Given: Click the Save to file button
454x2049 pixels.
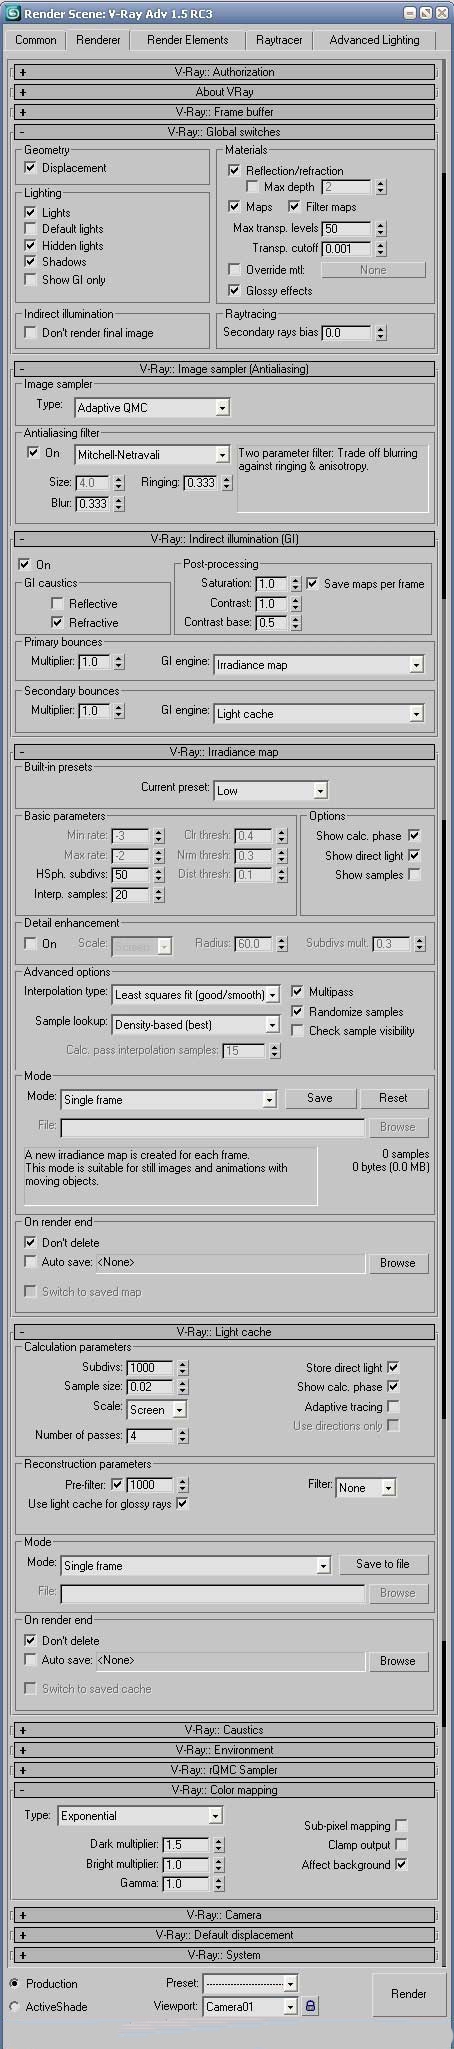Looking at the screenshot, I should (382, 1564).
